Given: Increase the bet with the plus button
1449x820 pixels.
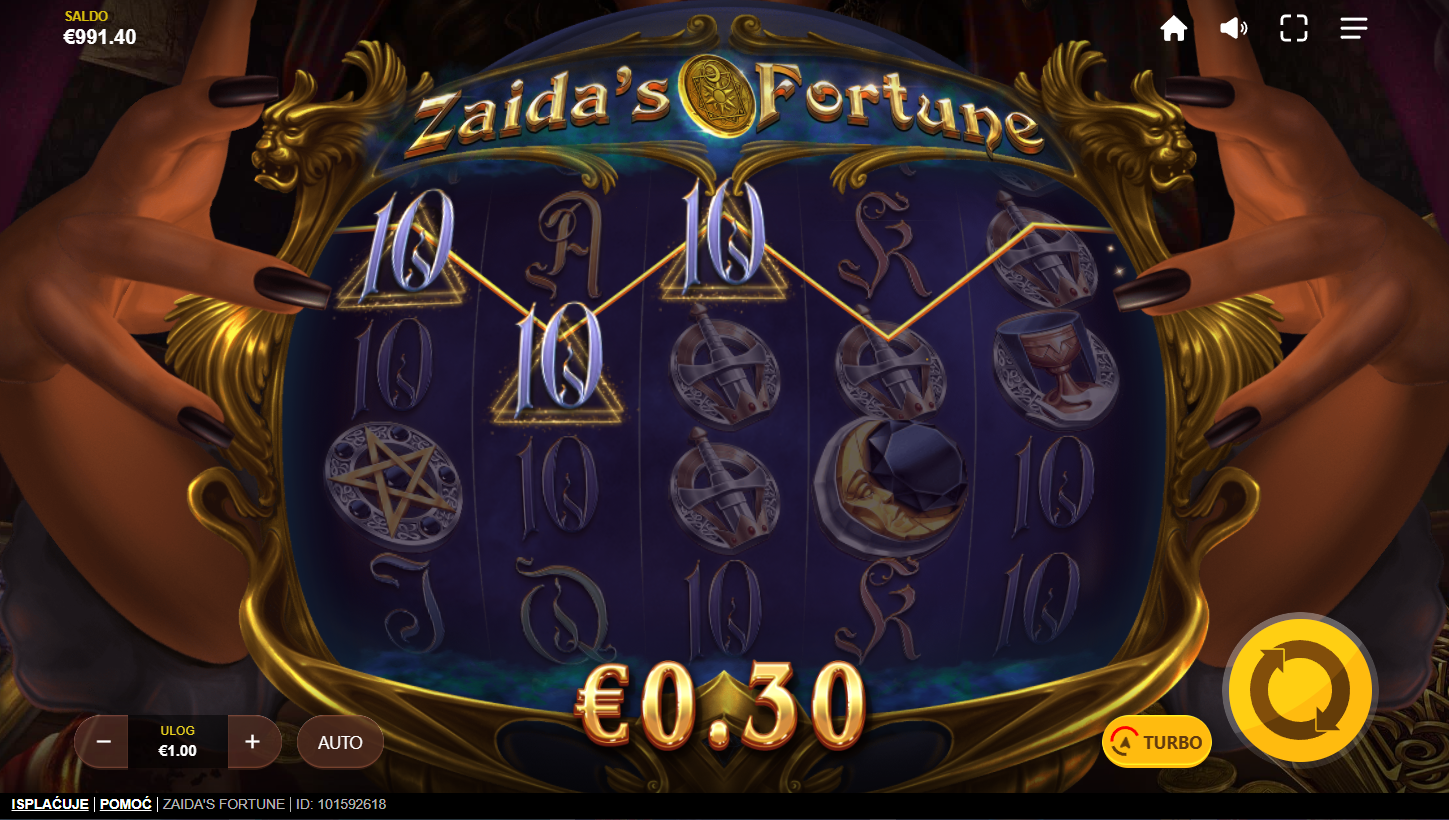Looking at the screenshot, I should pos(252,742).
